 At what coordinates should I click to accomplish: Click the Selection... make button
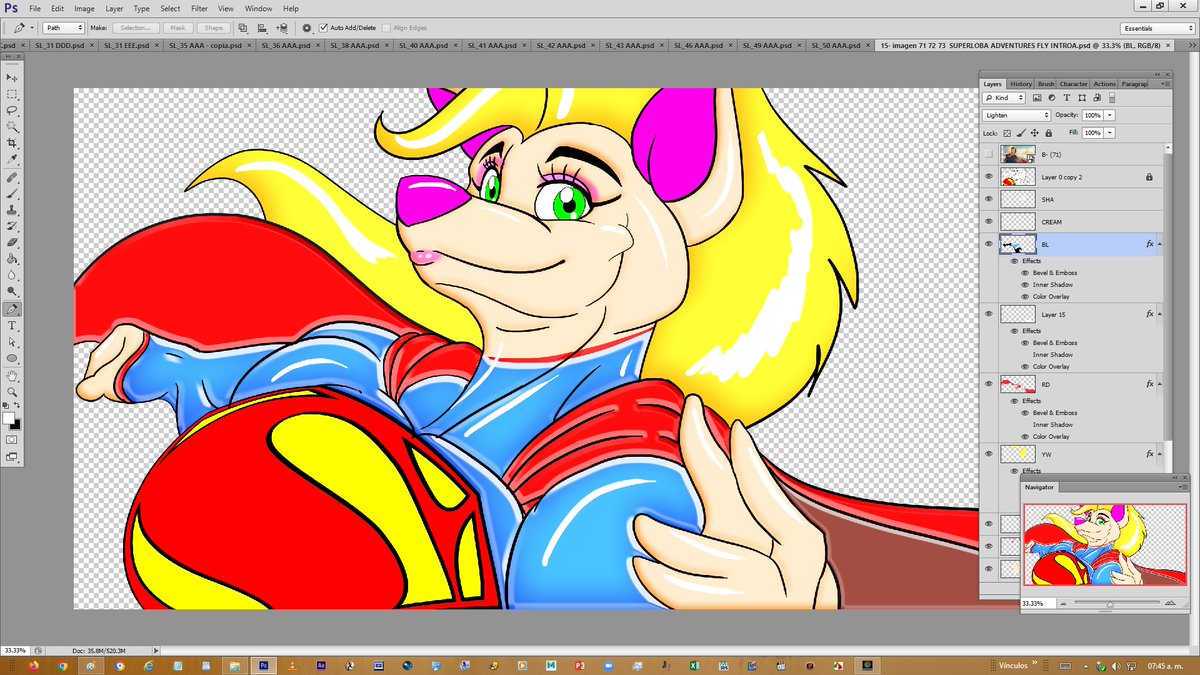(136, 28)
